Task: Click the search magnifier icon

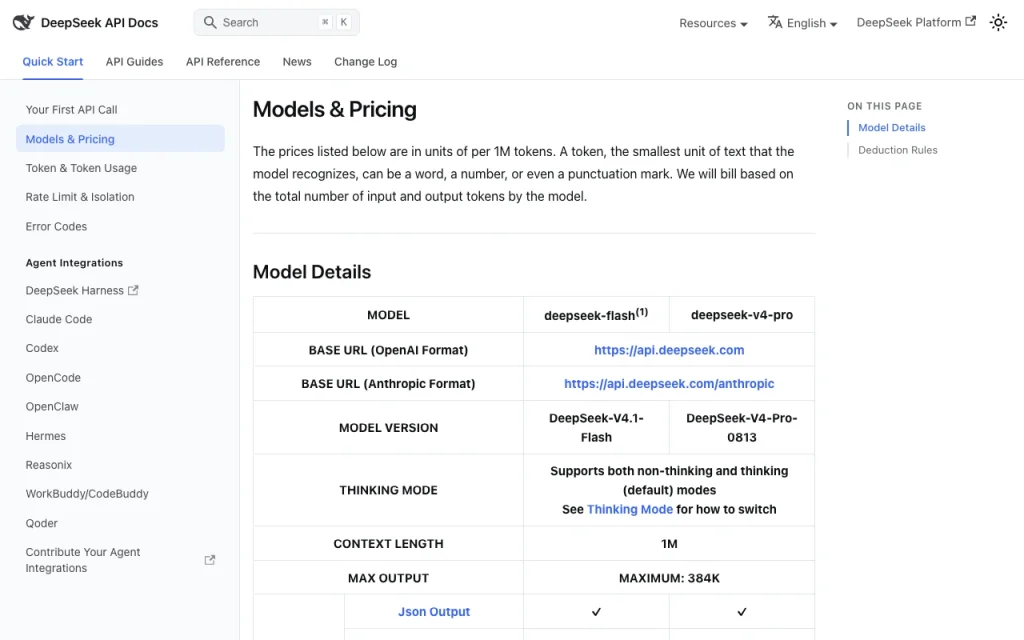Action: (x=210, y=22)
